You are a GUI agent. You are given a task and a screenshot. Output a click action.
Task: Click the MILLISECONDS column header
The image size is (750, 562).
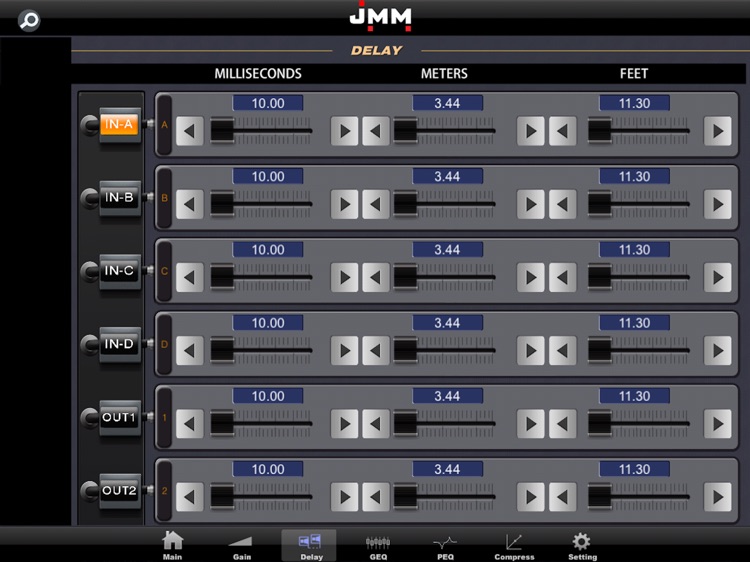point(258,74)
